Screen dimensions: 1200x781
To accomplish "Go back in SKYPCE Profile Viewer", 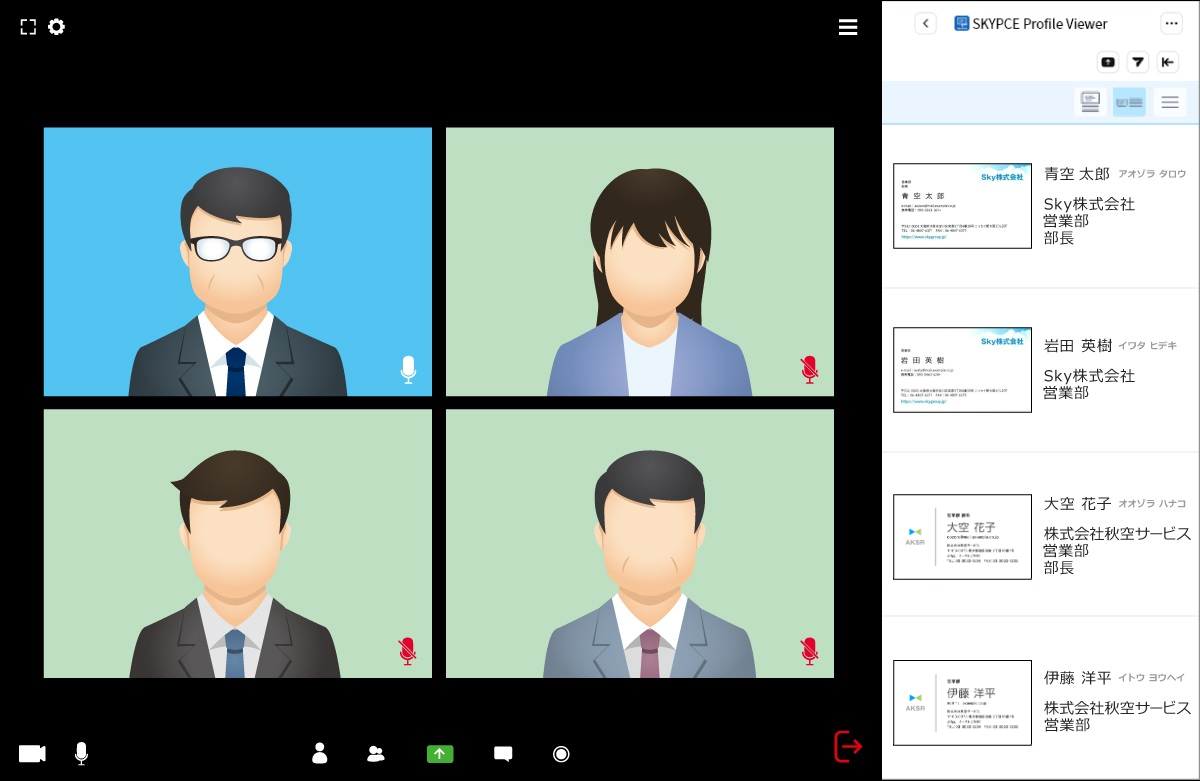I will click(925, 24).
